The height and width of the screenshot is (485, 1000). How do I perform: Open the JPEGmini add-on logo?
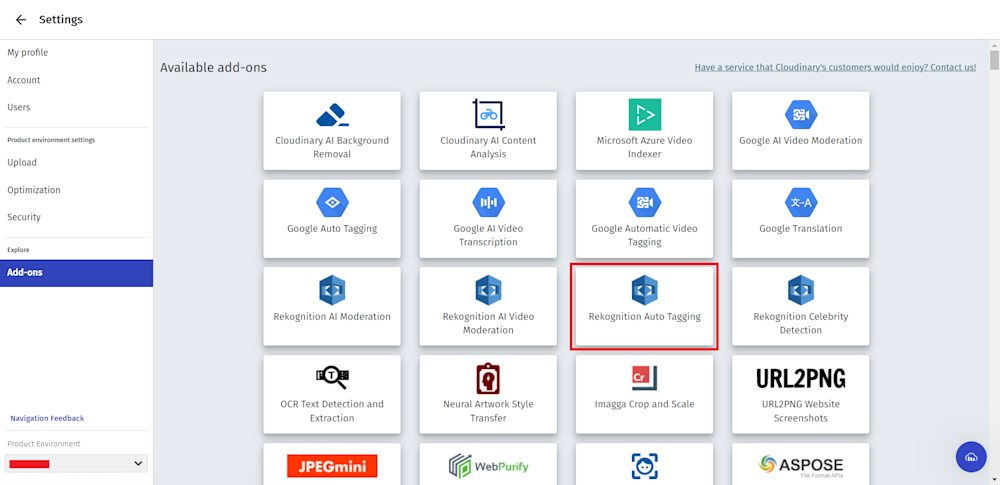(332, 466)
